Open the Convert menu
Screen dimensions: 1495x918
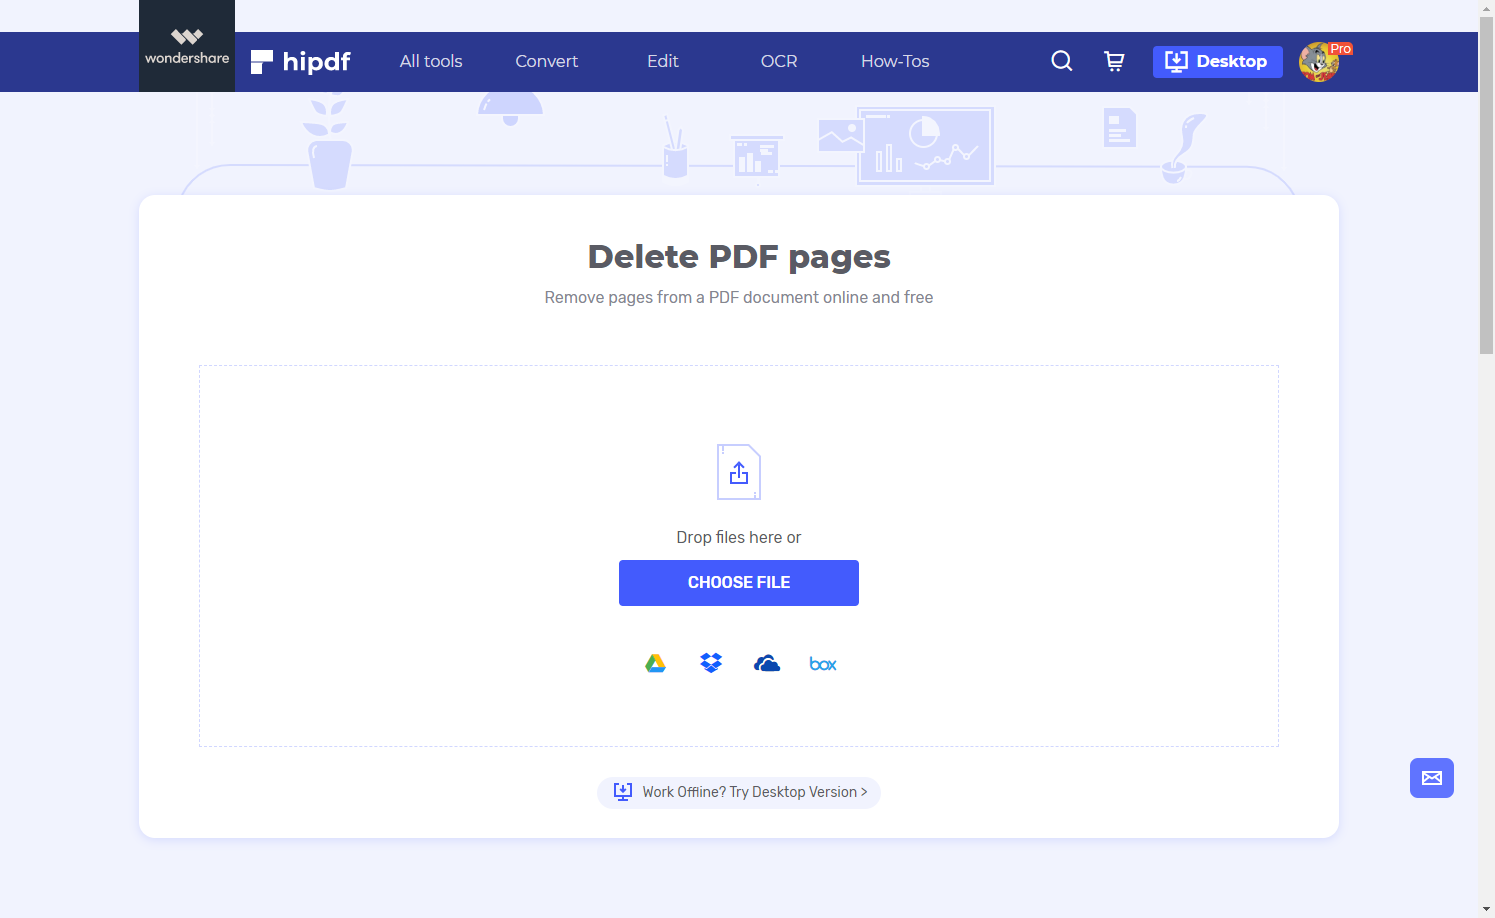click(x=546, y=61)
